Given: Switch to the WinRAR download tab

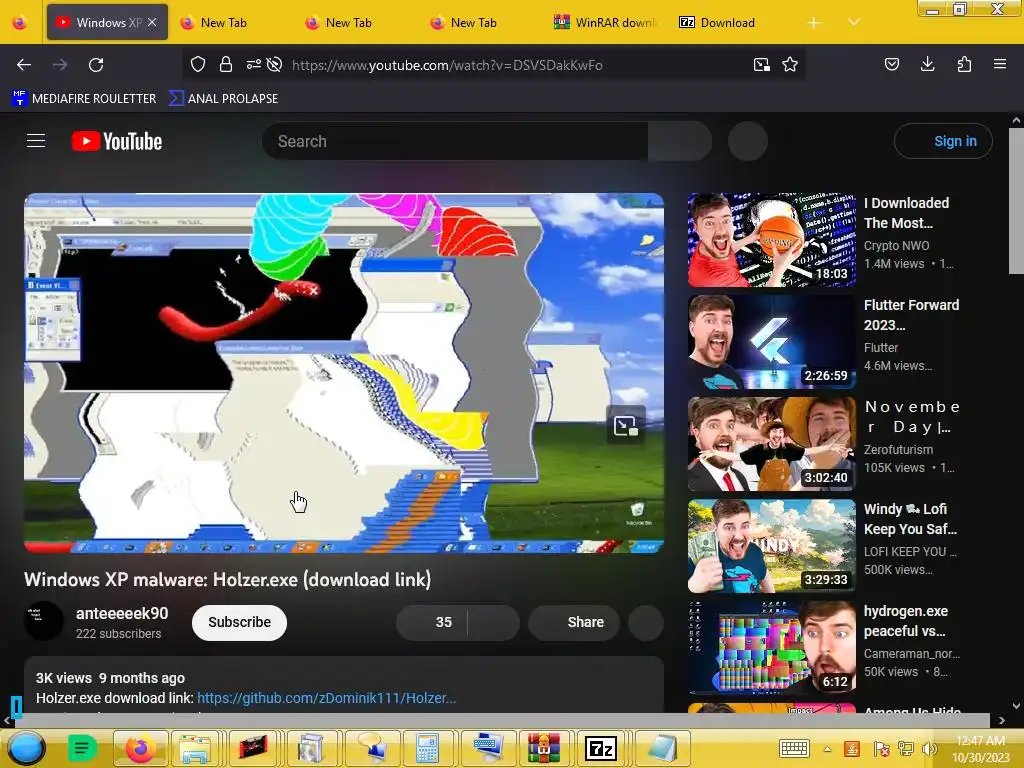Looking at the screenshot, I should 605,22.
